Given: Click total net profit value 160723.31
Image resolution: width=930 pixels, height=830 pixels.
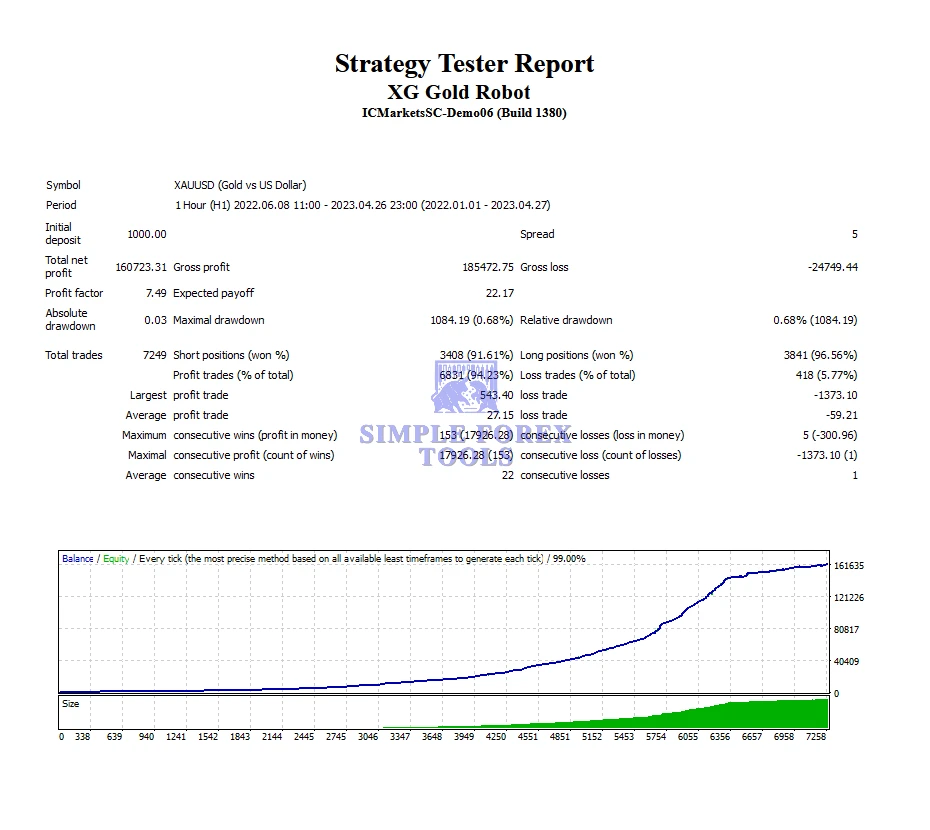Looking at the screenshot, I should [x=139, y=267].
